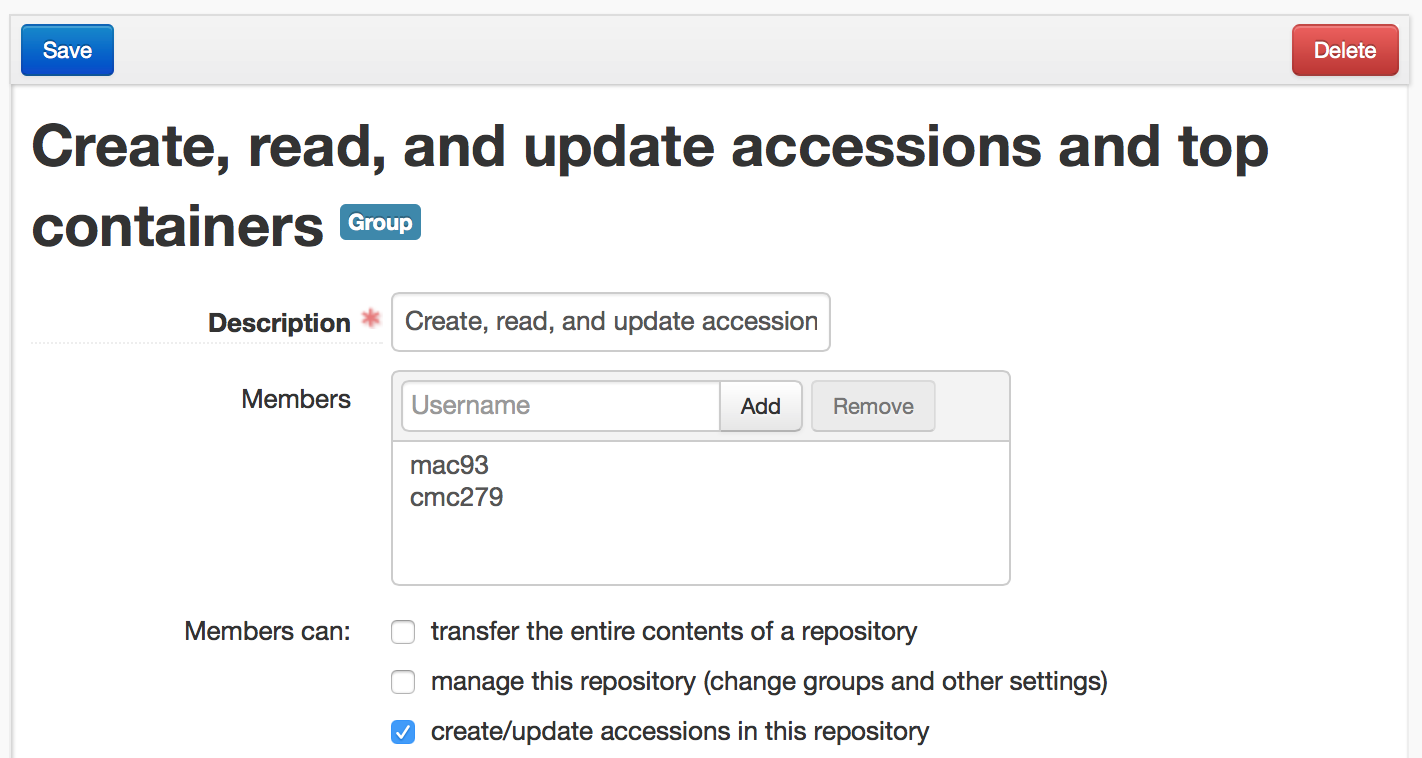Image resolution: width=1422 pixels, height=758 pixels.
Task: Click the blue Save button
Action: coord(67,50)
